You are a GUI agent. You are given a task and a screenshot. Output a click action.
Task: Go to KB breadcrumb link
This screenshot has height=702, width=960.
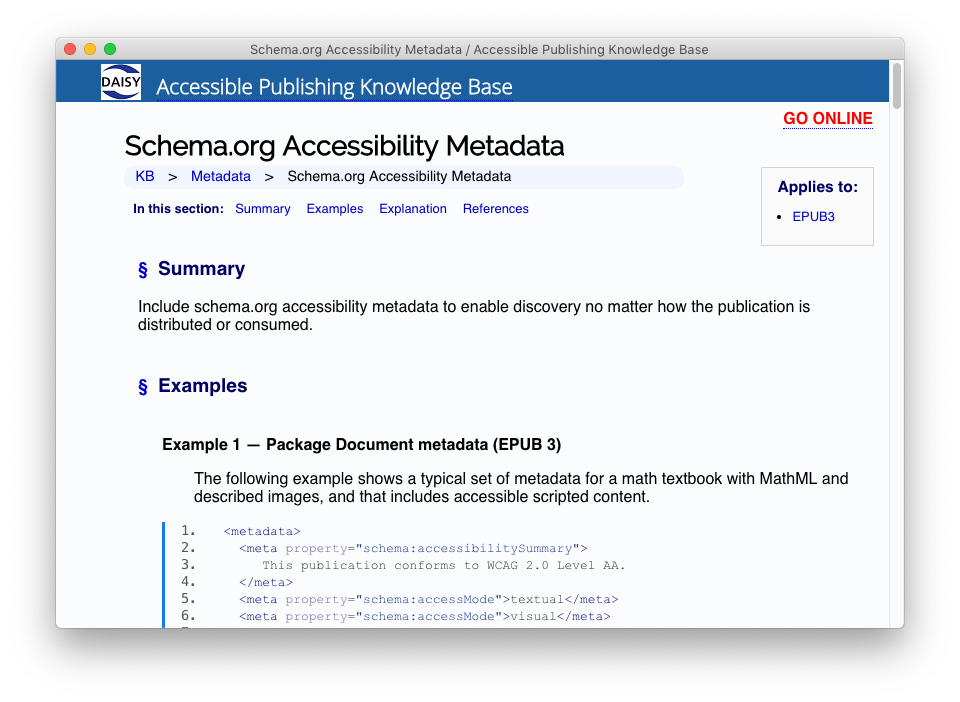pyautogui.click(x=144, y=176)
